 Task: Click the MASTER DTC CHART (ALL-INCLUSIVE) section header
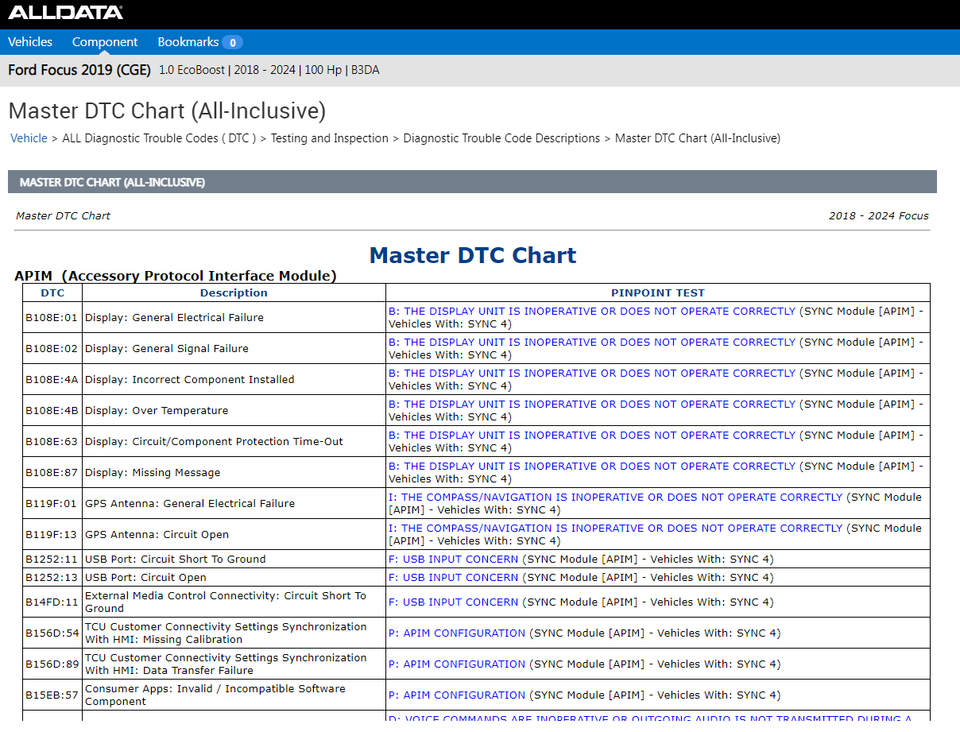(112, 182)
